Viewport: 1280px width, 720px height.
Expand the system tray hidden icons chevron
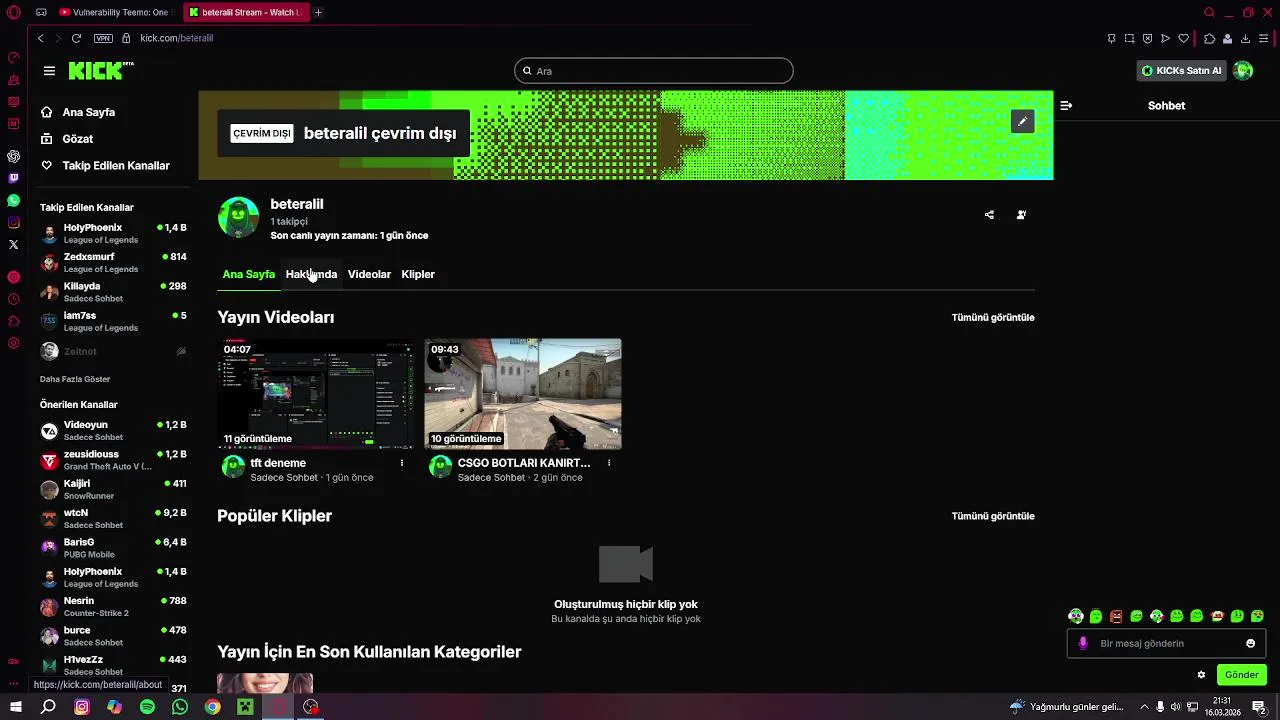pos(1144,707)
